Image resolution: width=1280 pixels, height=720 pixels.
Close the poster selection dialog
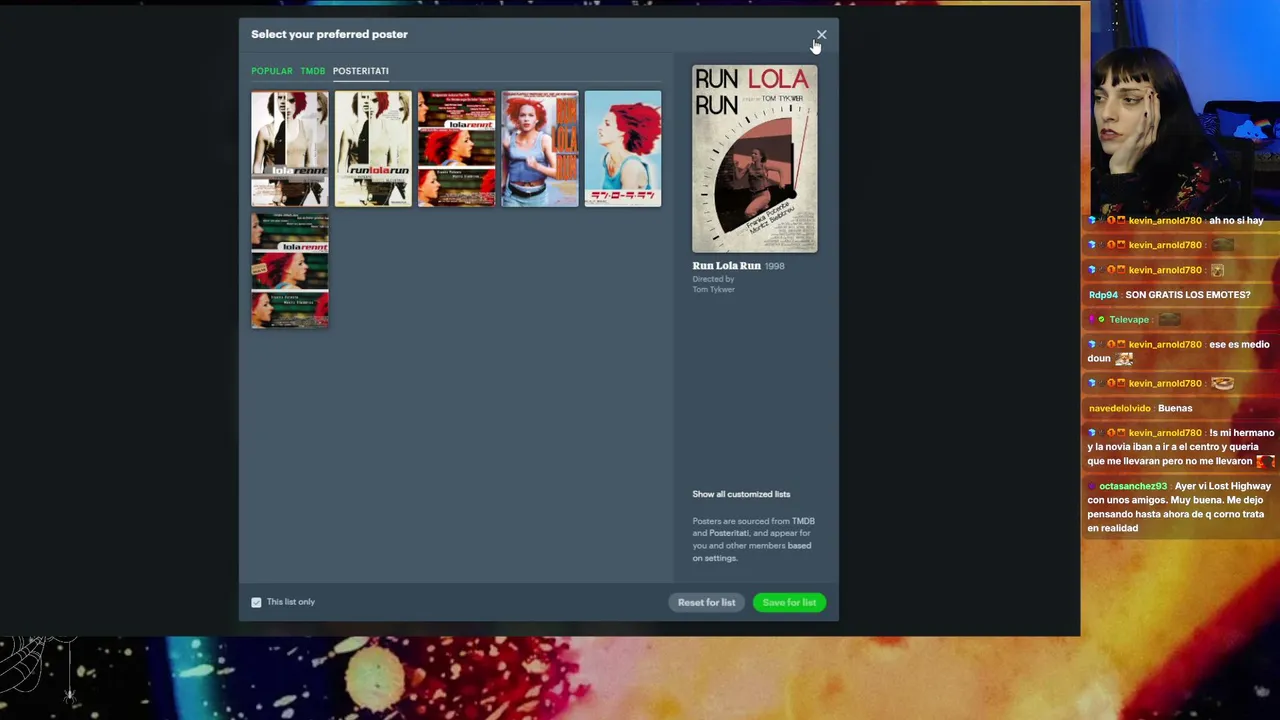pyautogui.click(x=821, y=35)
